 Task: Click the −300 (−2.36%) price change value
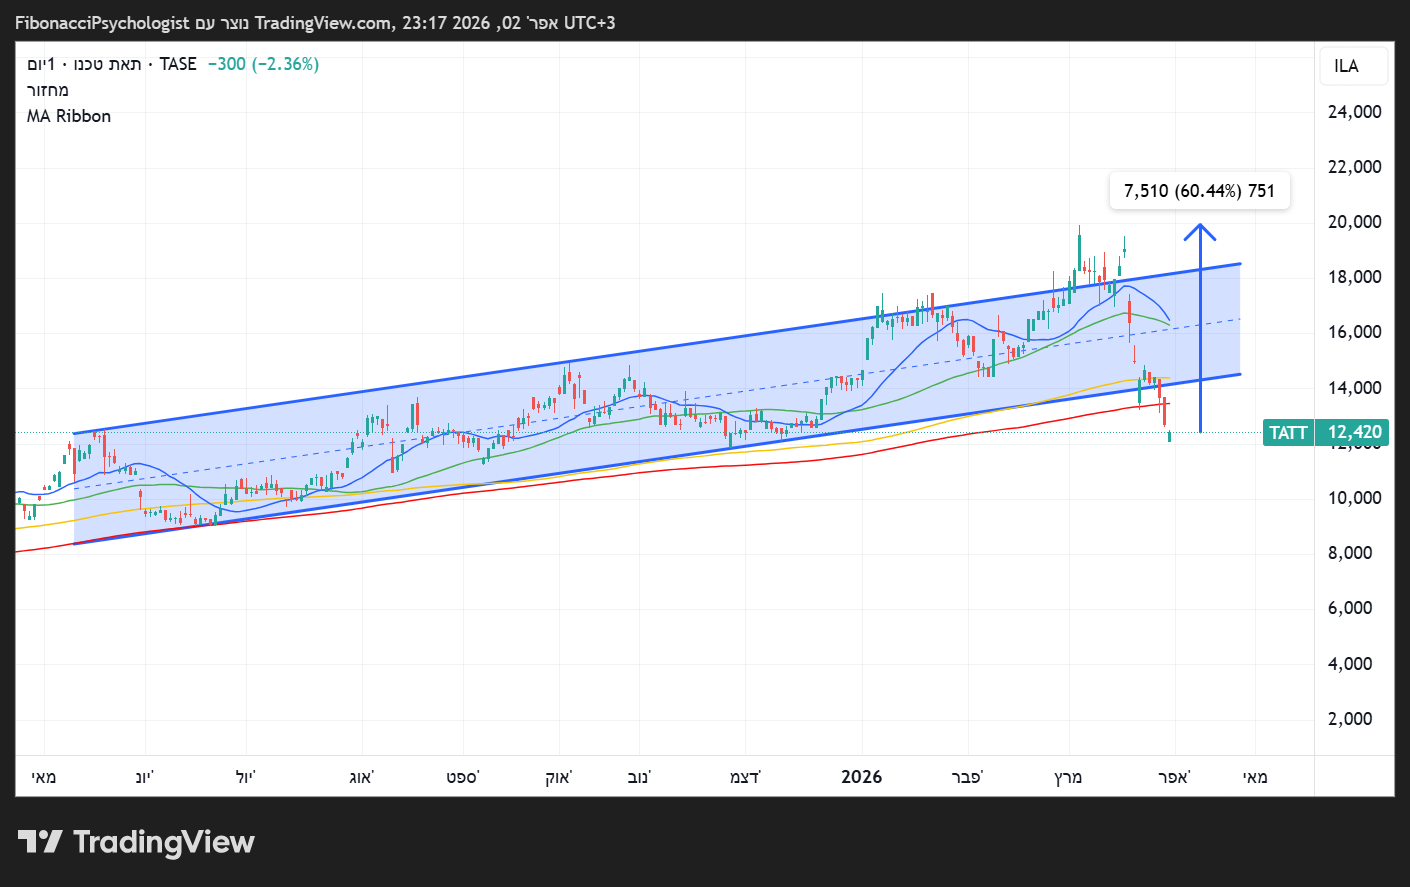click(x=263, y=64)
